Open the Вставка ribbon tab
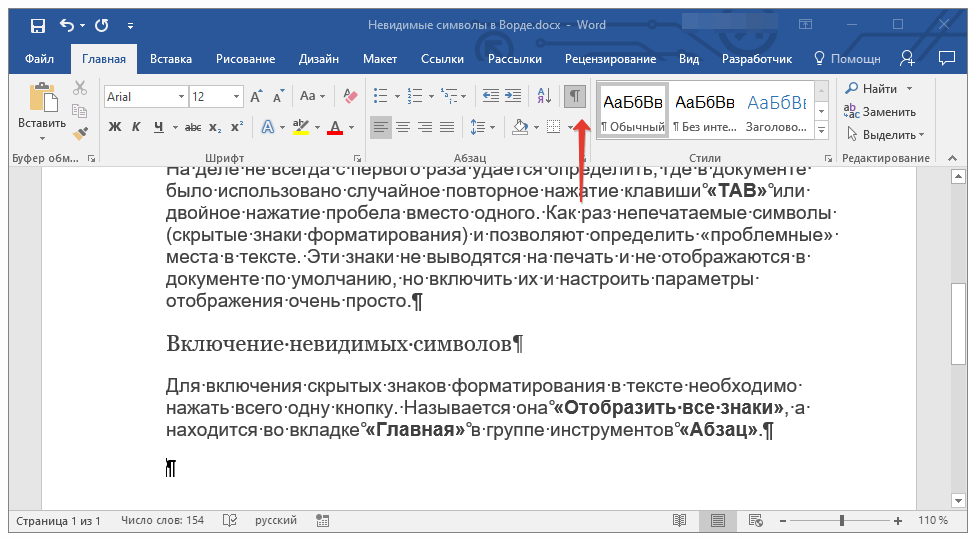The height and width of the screenshot is (541, 968). click(x=171, y=59)
